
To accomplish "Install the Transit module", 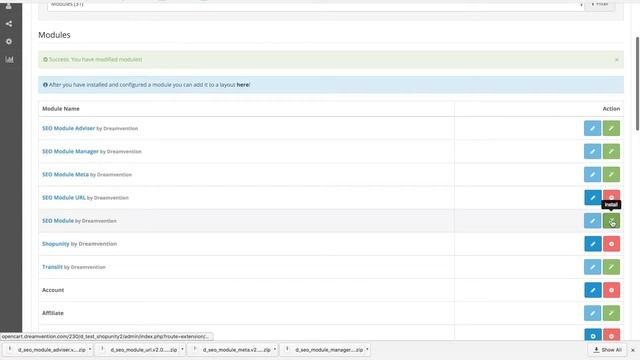I will (x=611, y=267).
